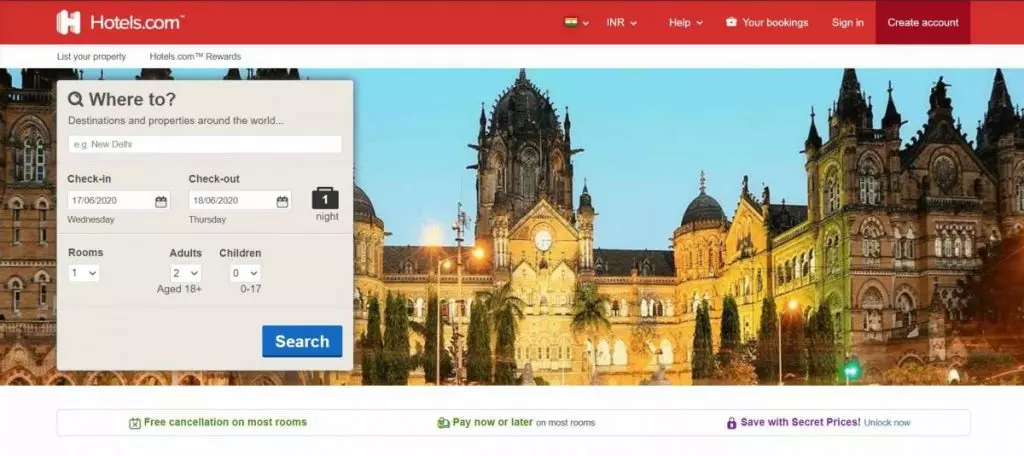Click the magnifier icon beside Where to?
Image resolution: width=1024 pixels, height=456 pixels.
pyautogui.click(x=76, y=99)
